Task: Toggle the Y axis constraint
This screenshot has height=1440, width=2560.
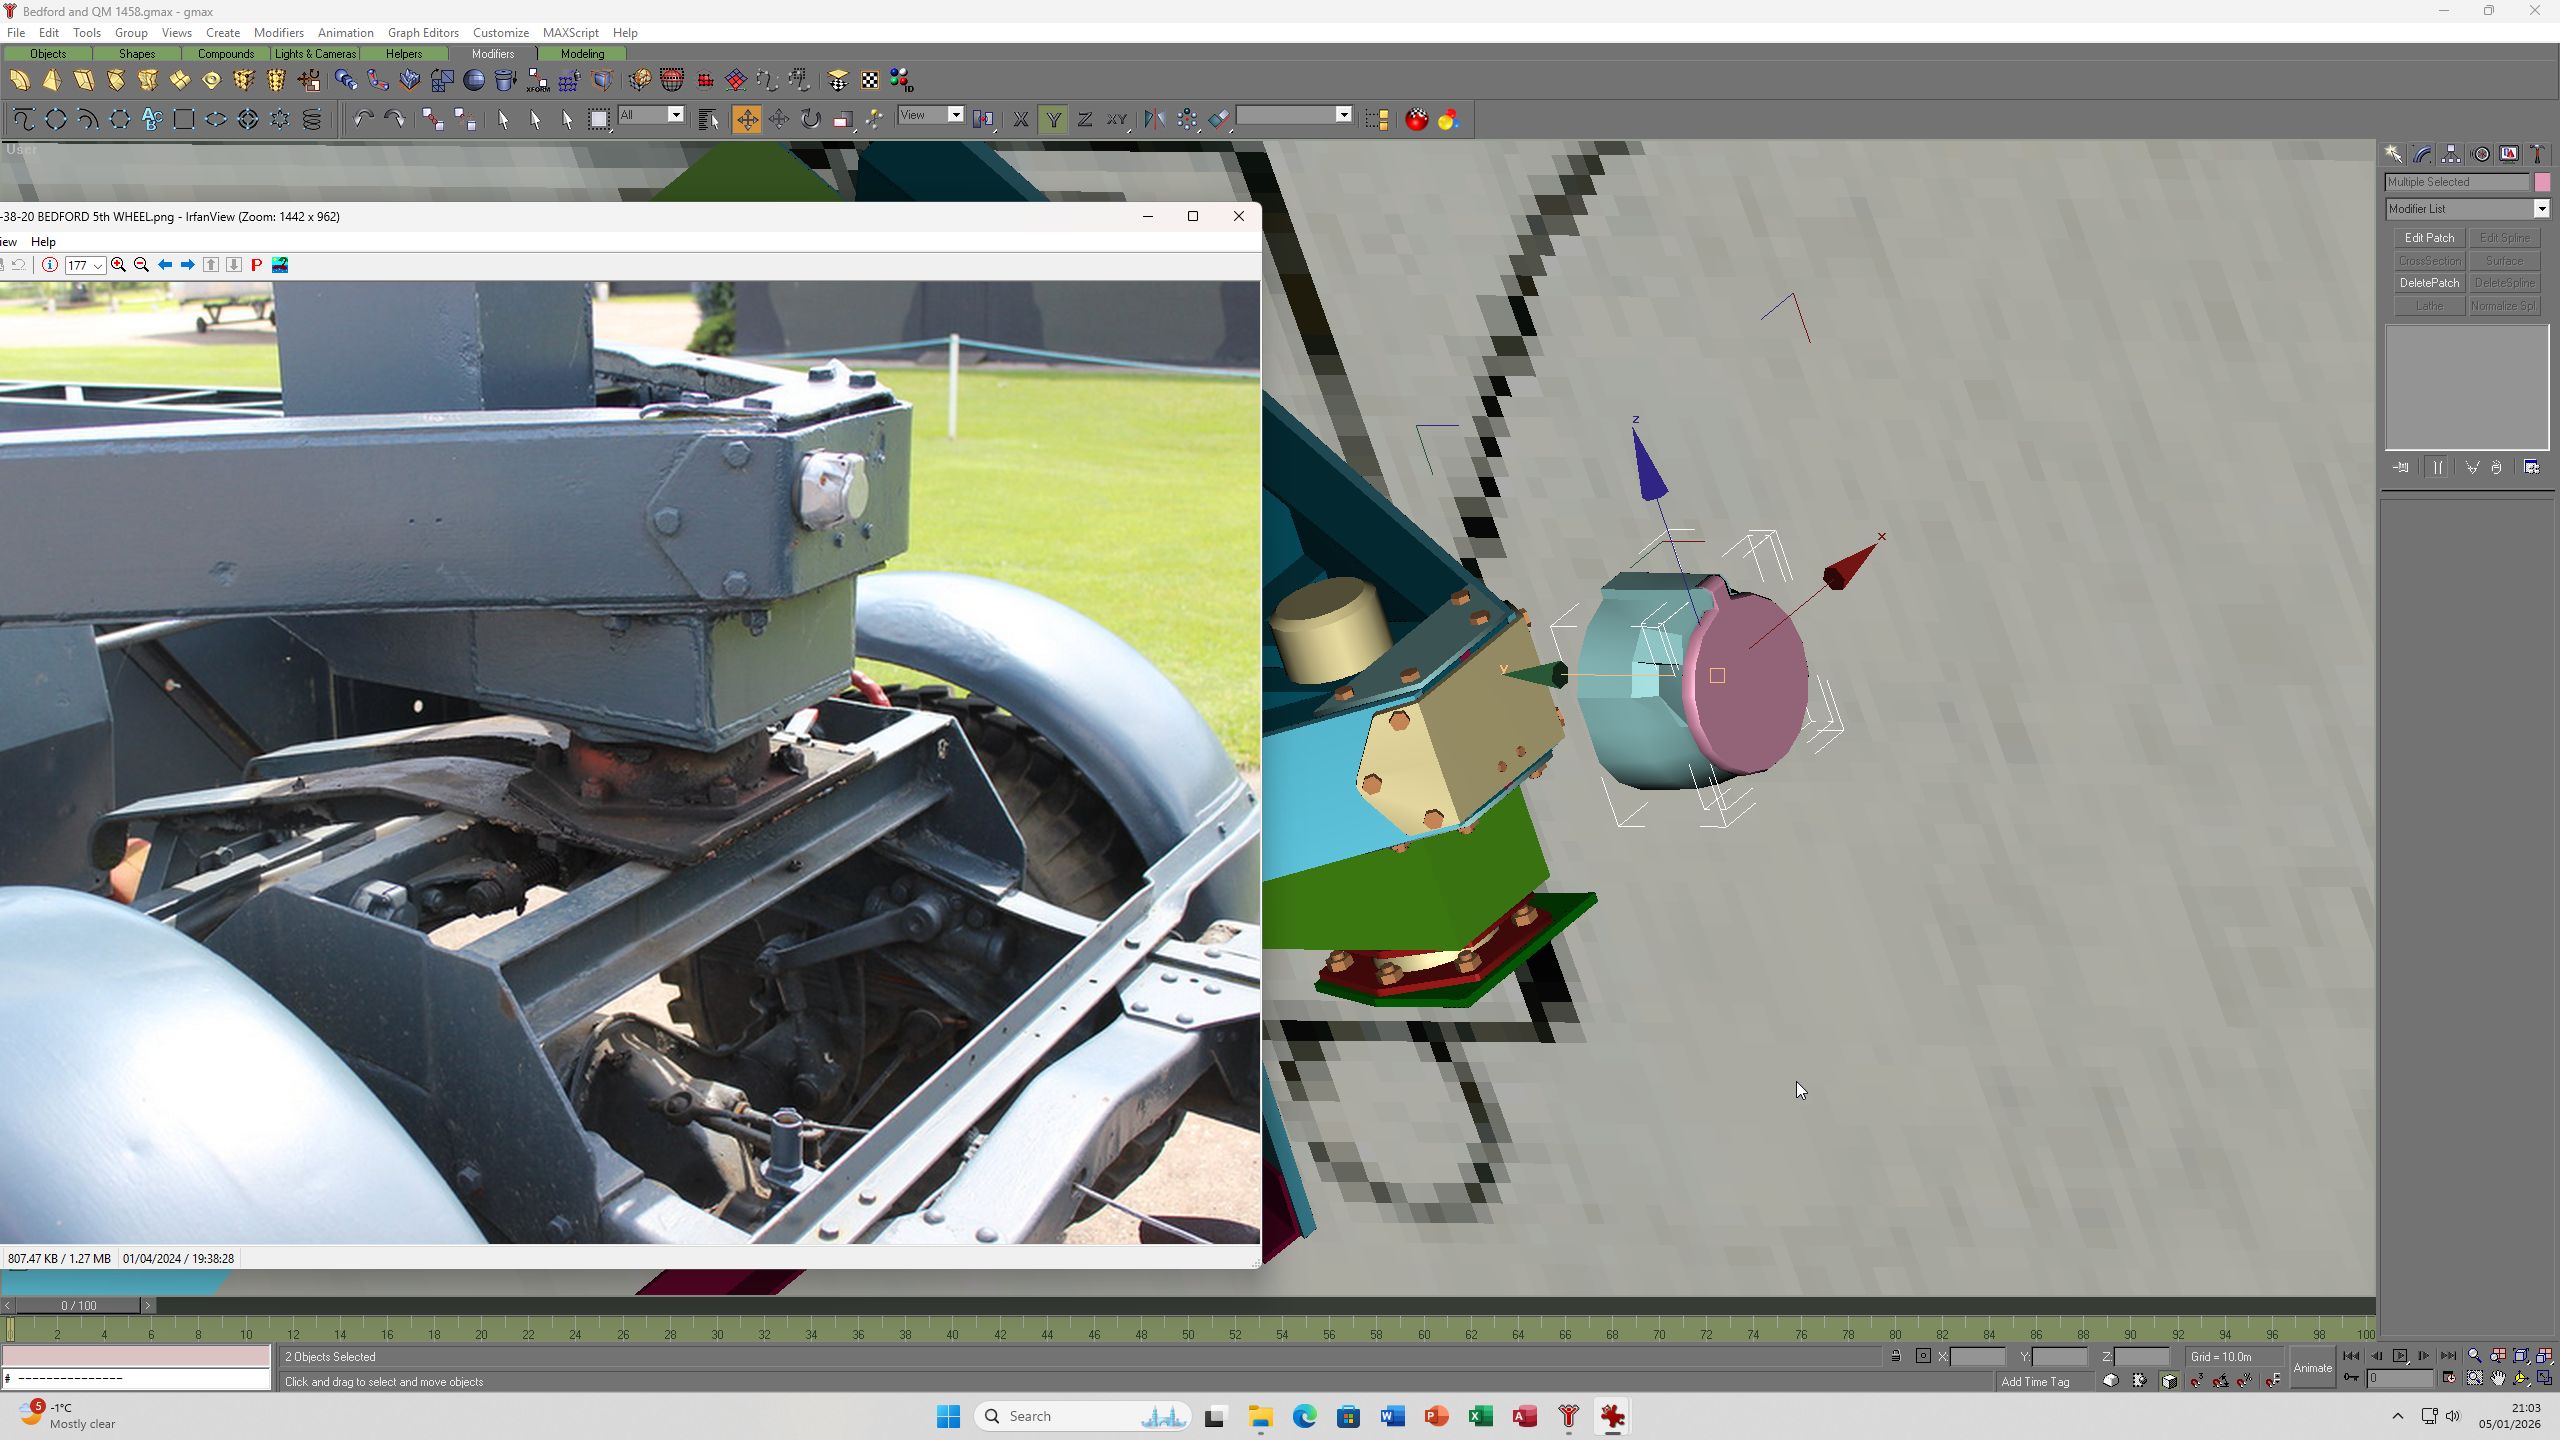Action: coord(1053,119)
